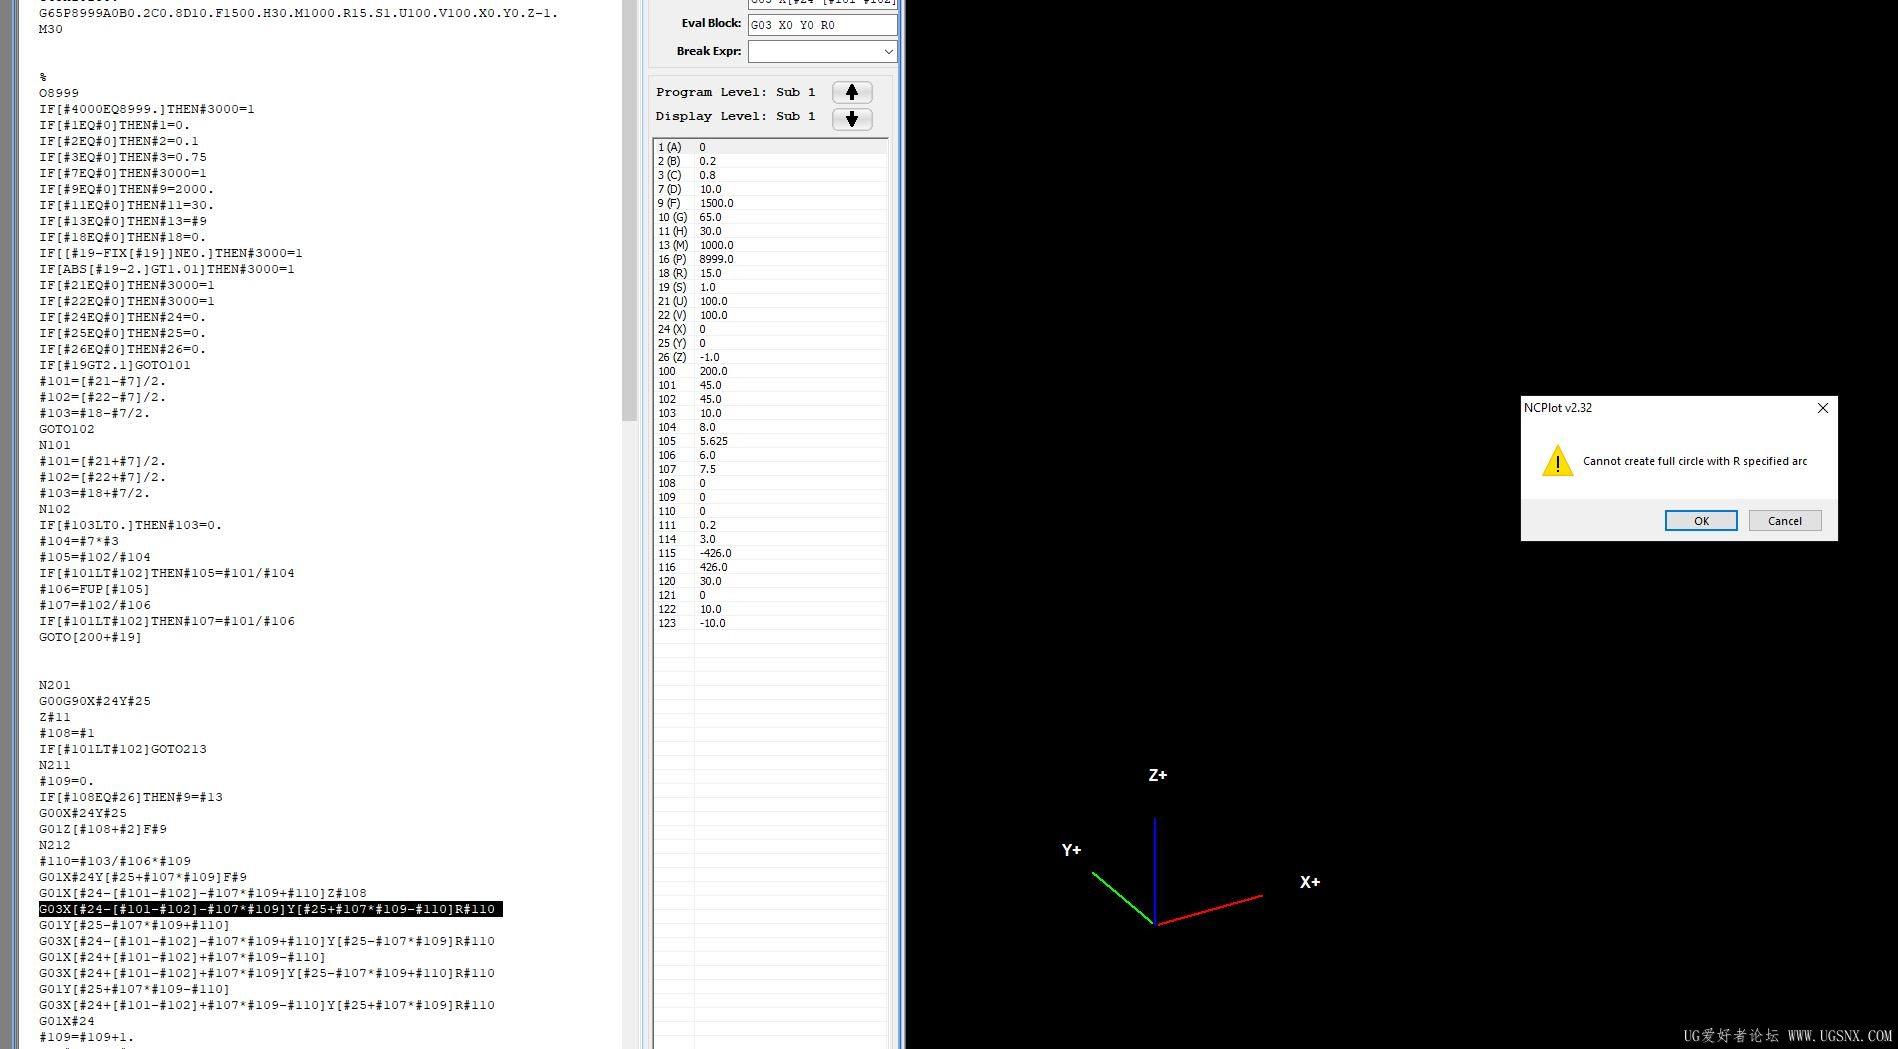This screenshot has height=1049, width=1898.
Task: Click the warning icon in dialog
Action: coord(1557,461)
